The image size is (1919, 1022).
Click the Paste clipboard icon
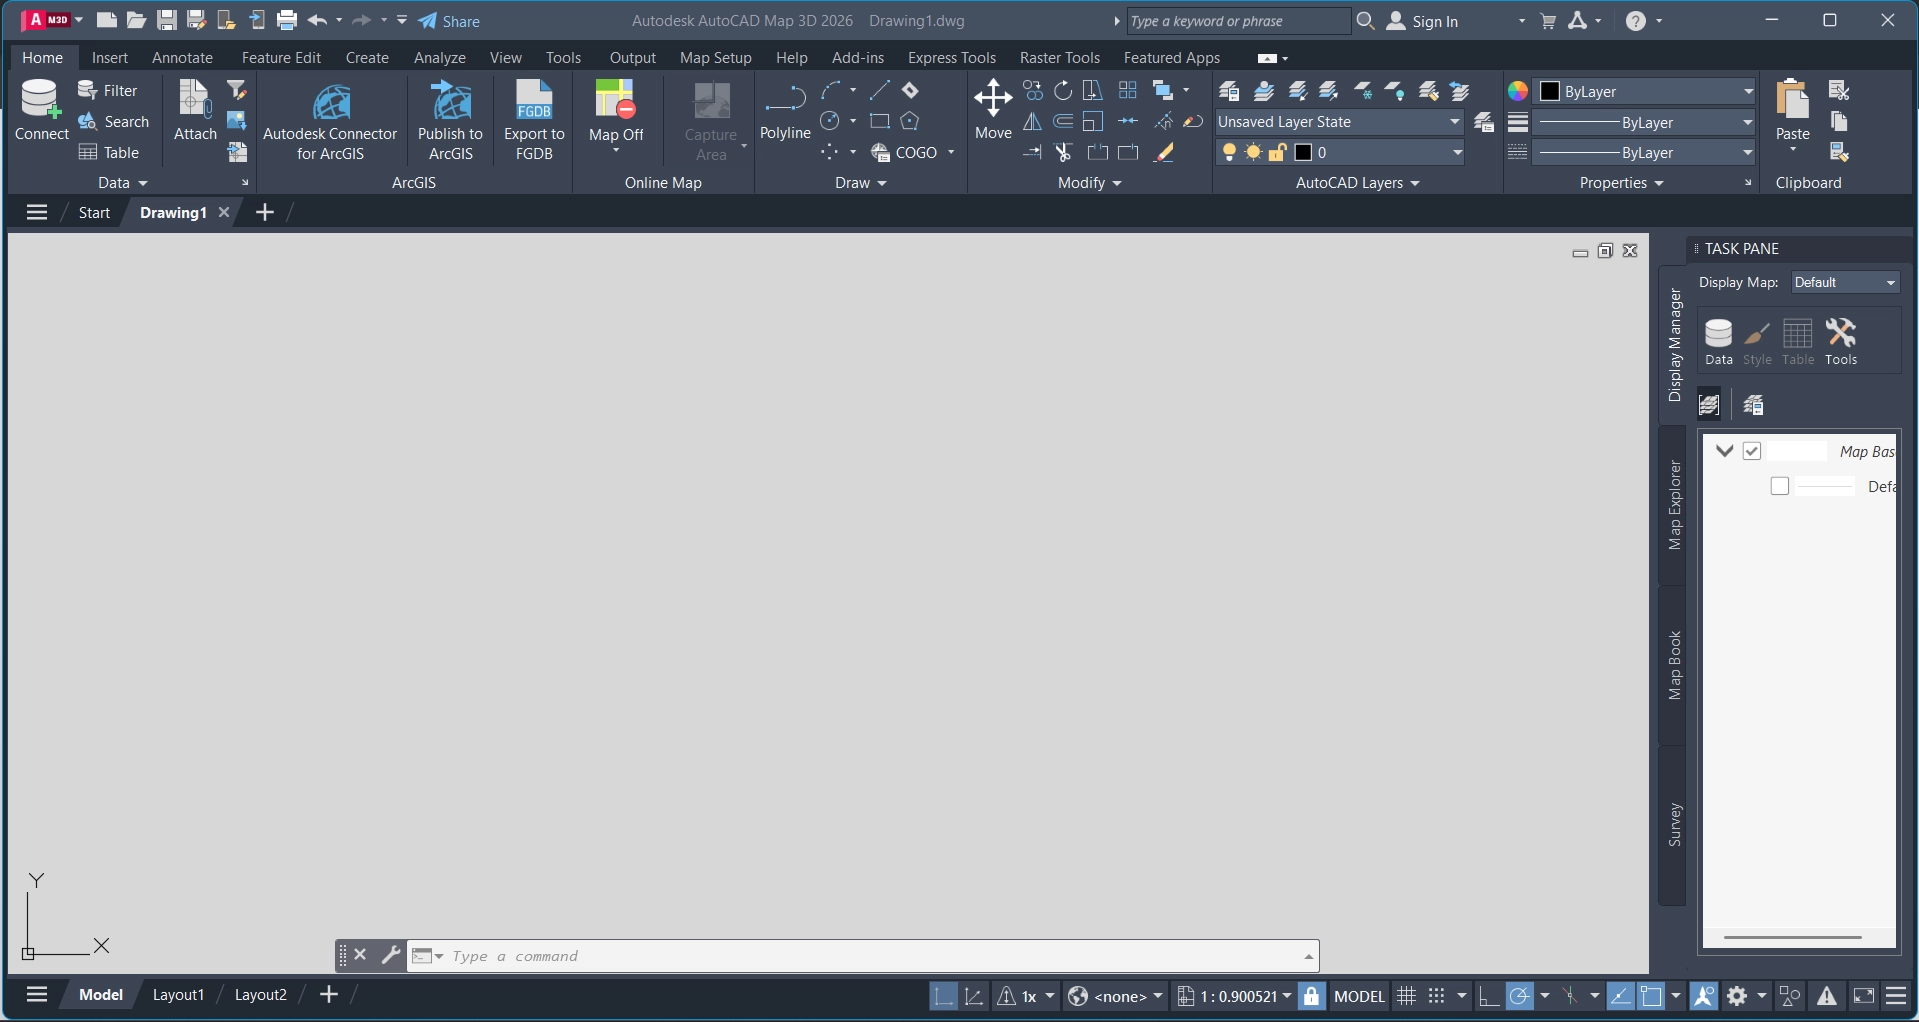(1792, 100)
